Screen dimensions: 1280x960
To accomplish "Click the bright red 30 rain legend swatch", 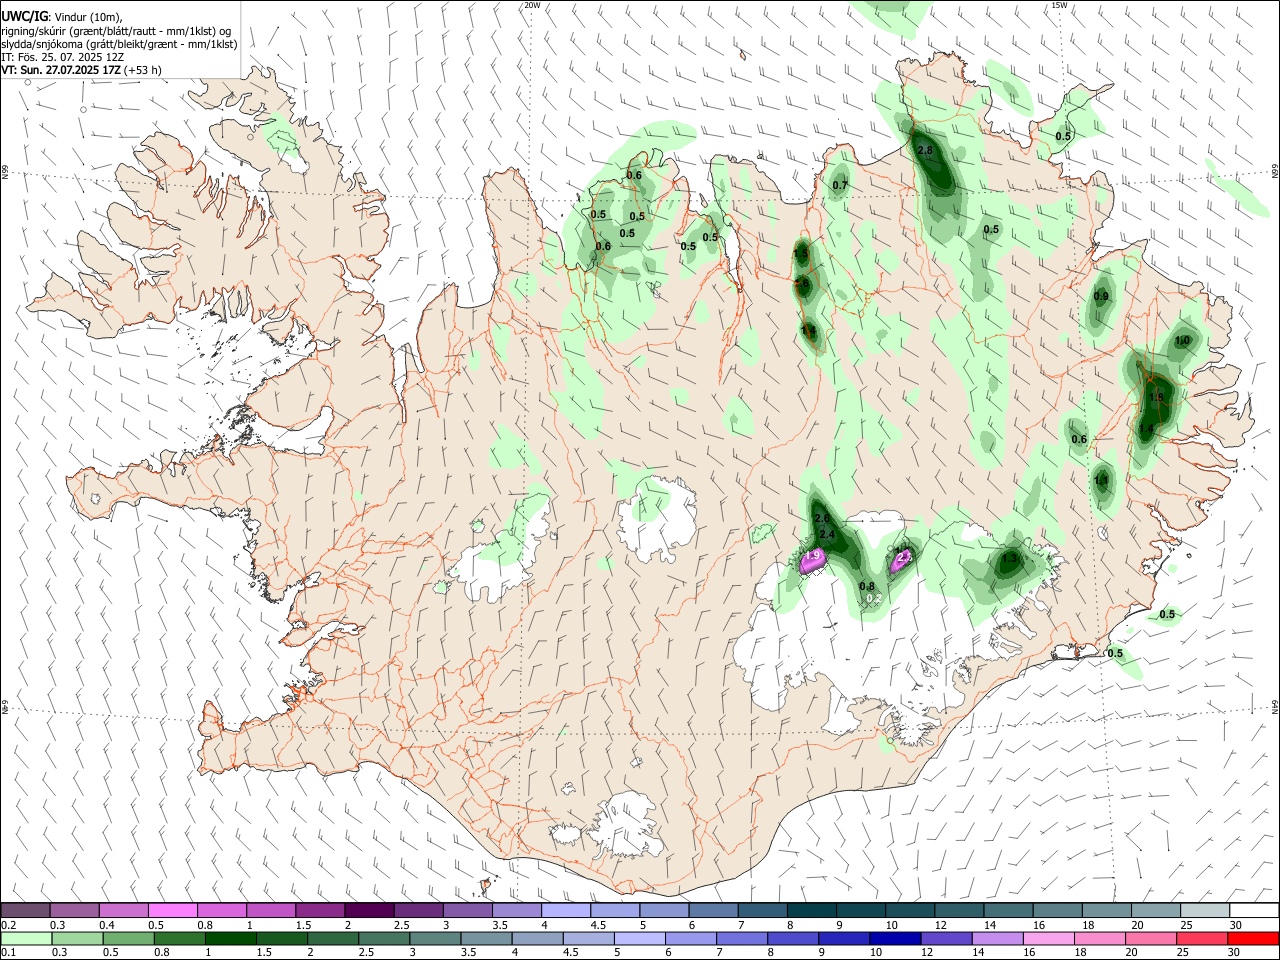I will pyautogui.click(x=1252, y=939).
